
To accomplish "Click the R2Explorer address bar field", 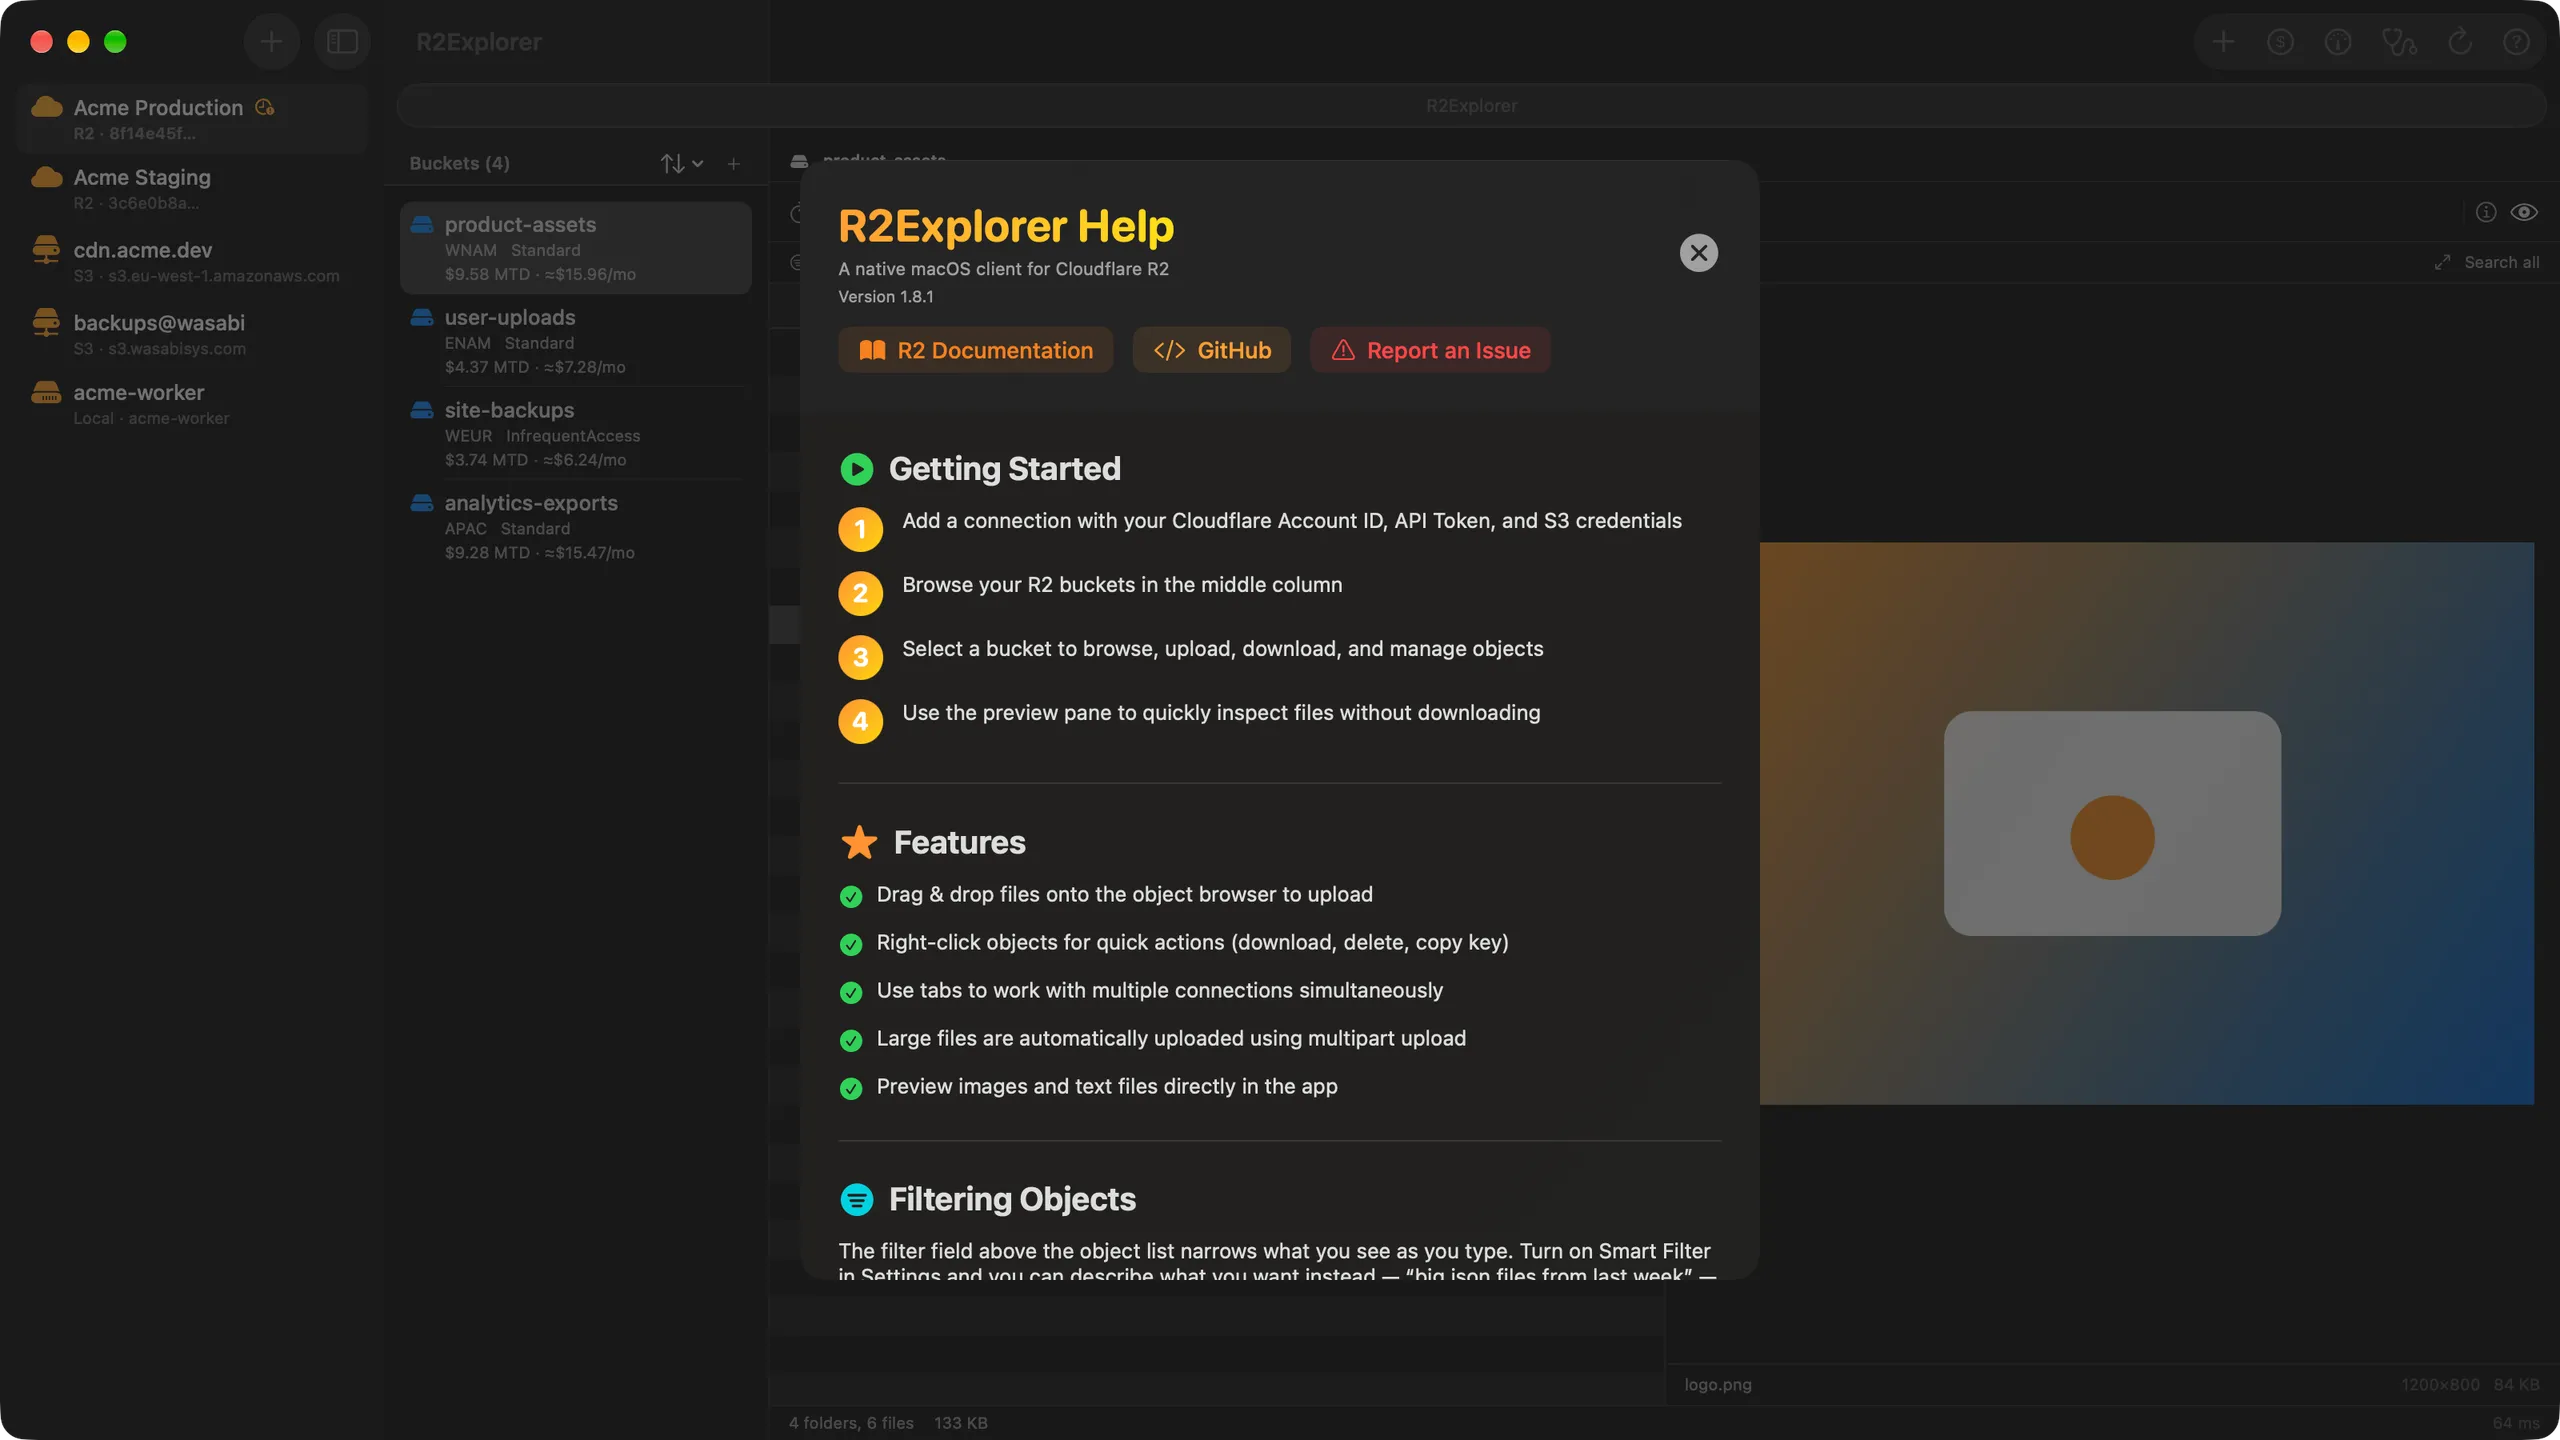I will [1470, 106].
